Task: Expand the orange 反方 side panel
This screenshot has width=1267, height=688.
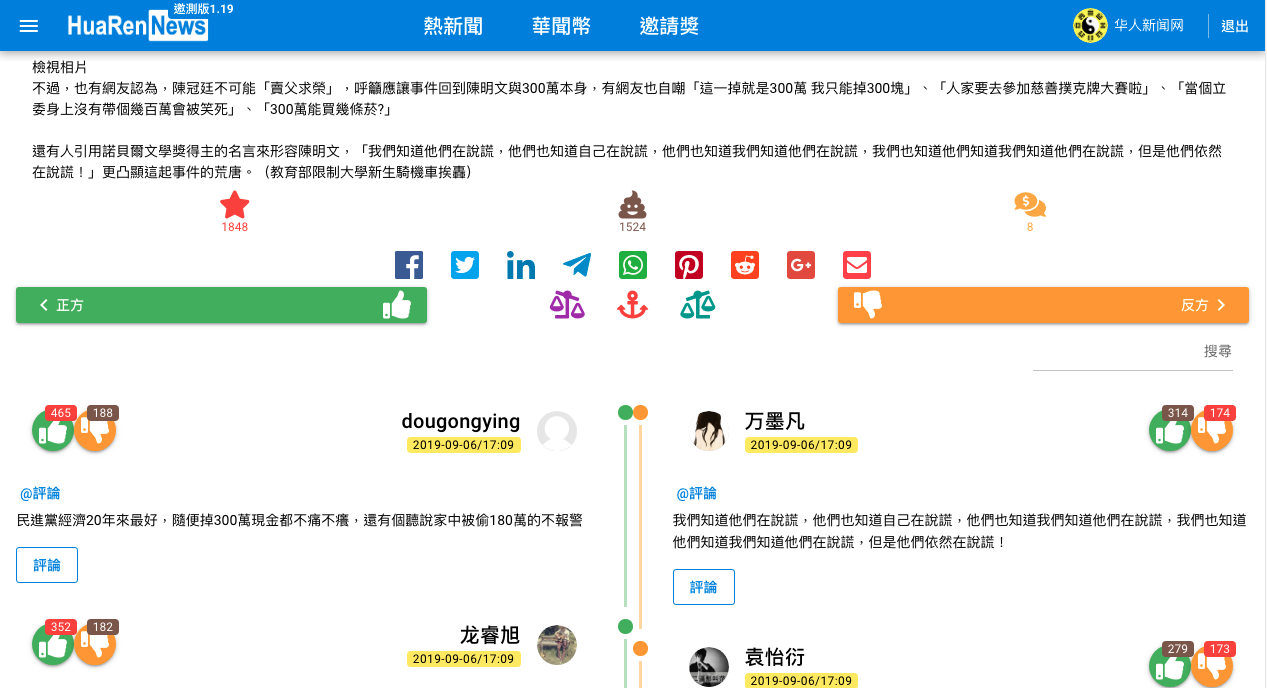Action: [1043, 305]
